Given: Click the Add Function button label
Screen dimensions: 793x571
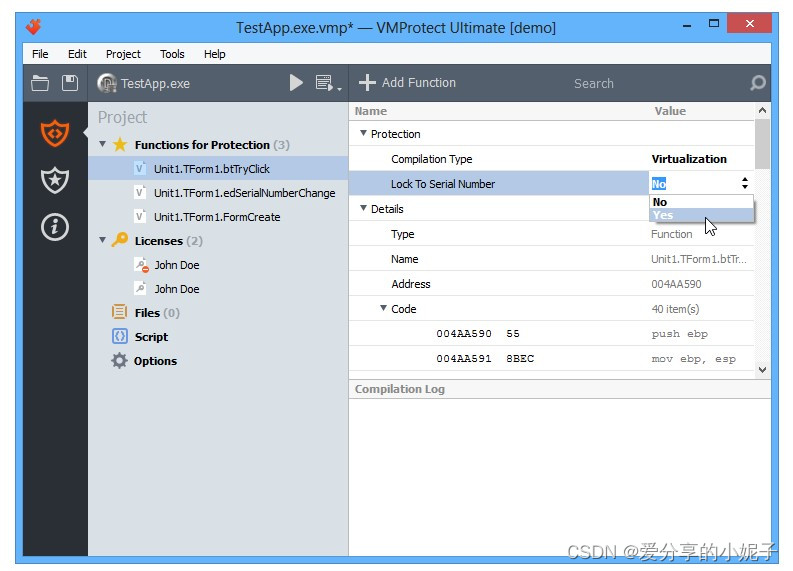Looking at the screenshot, I should tap(419, 82).
